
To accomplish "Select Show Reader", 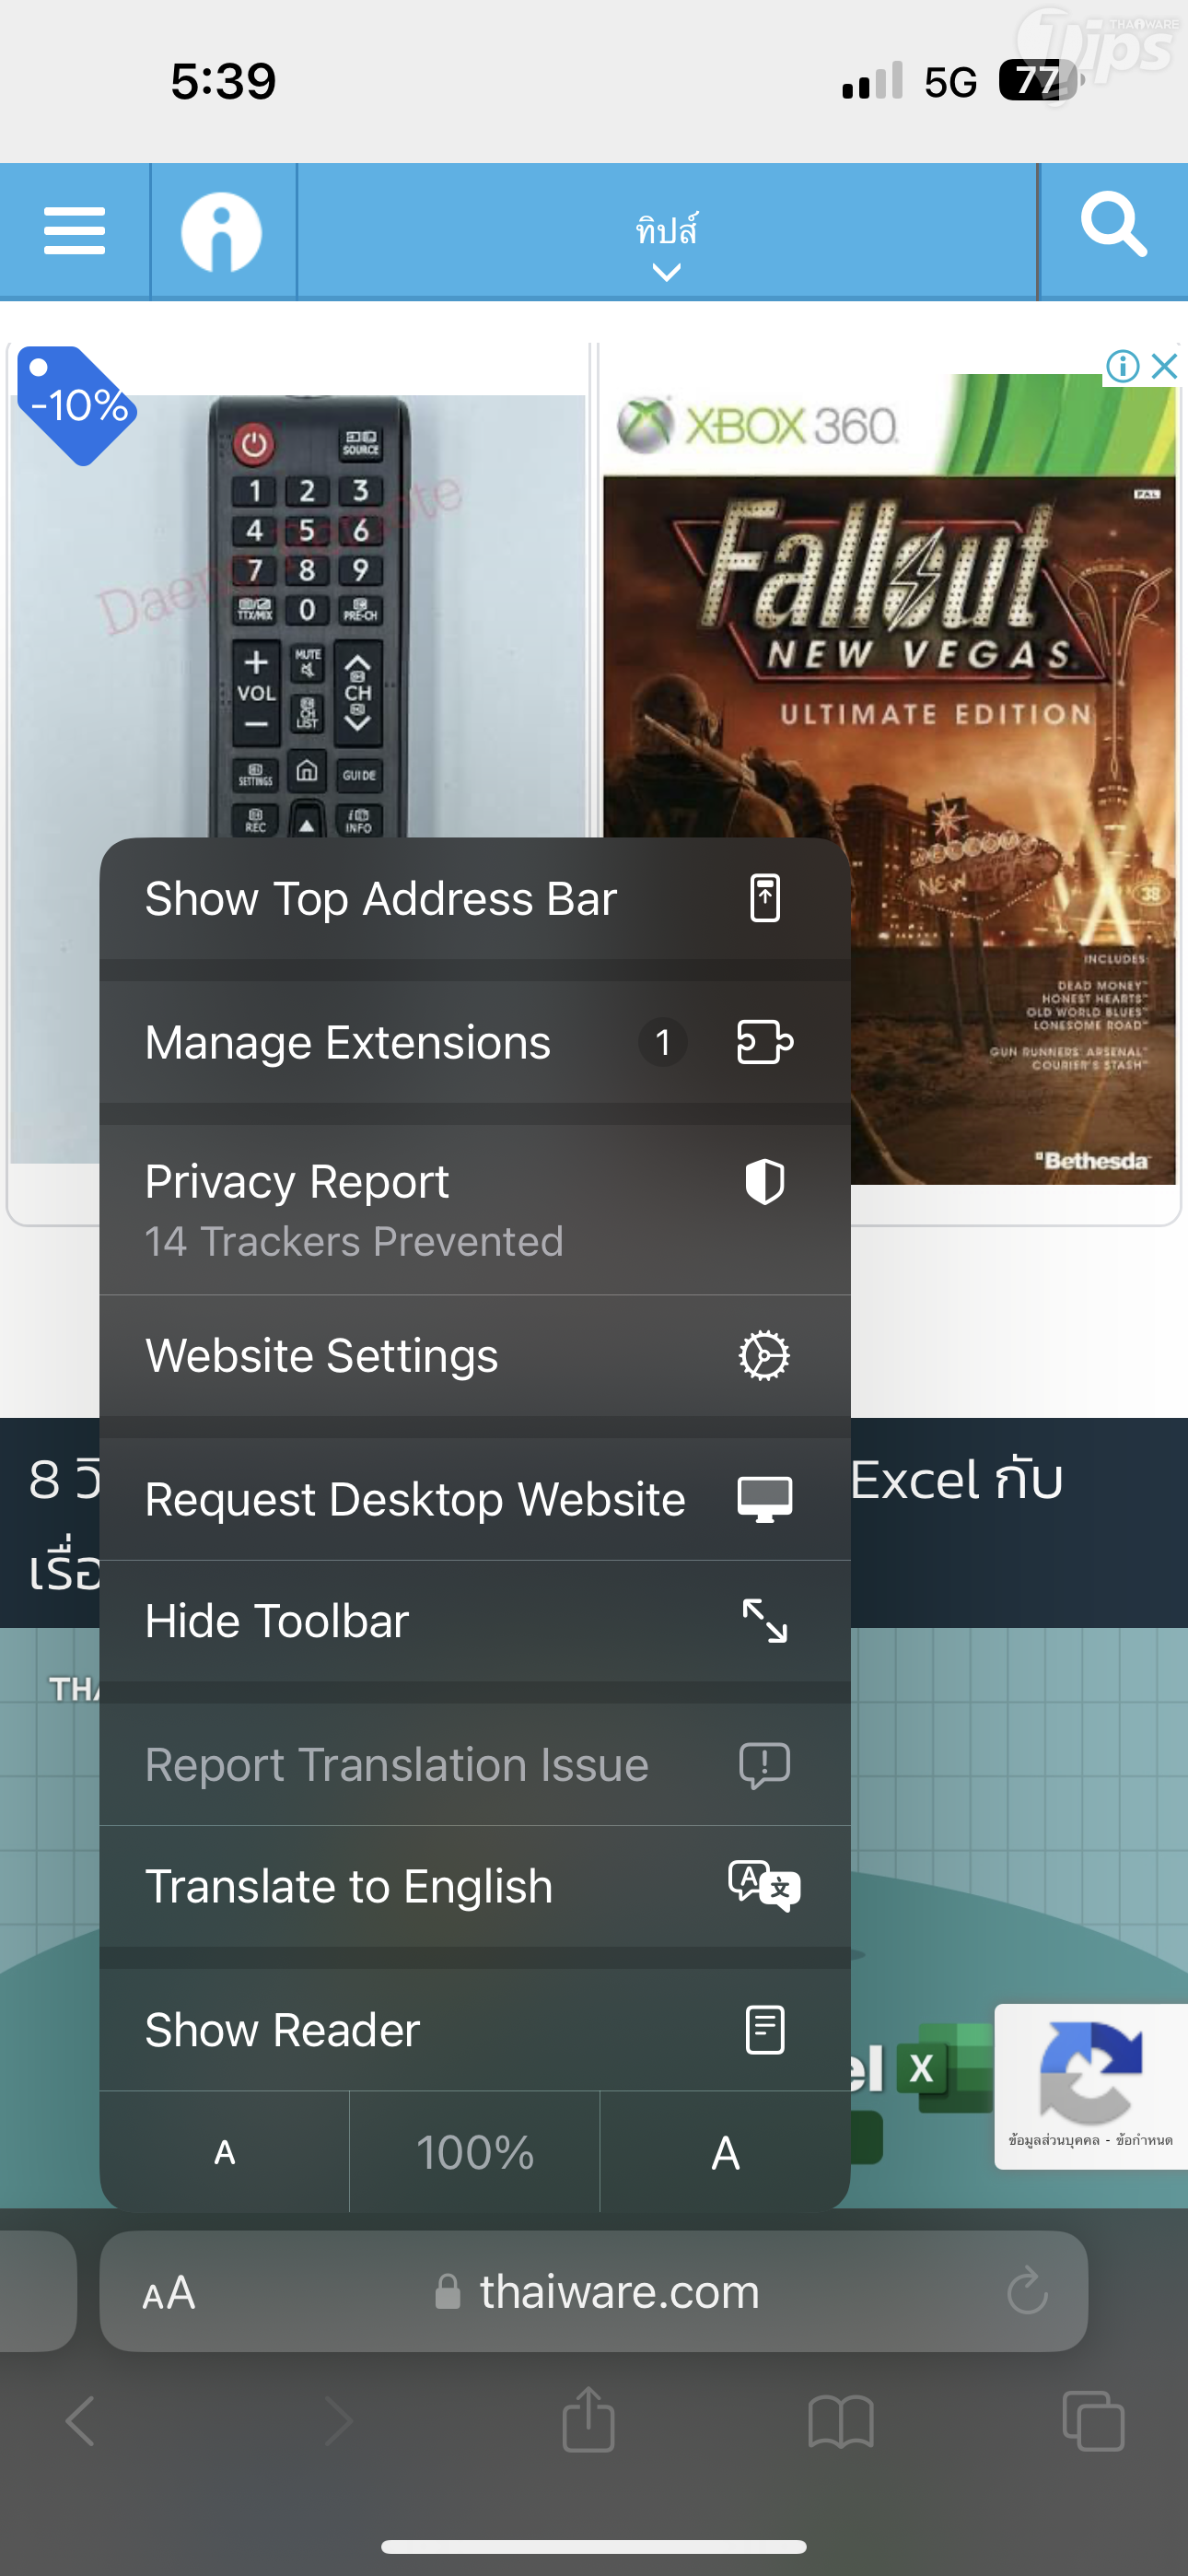I will [x=475, y=2030].
